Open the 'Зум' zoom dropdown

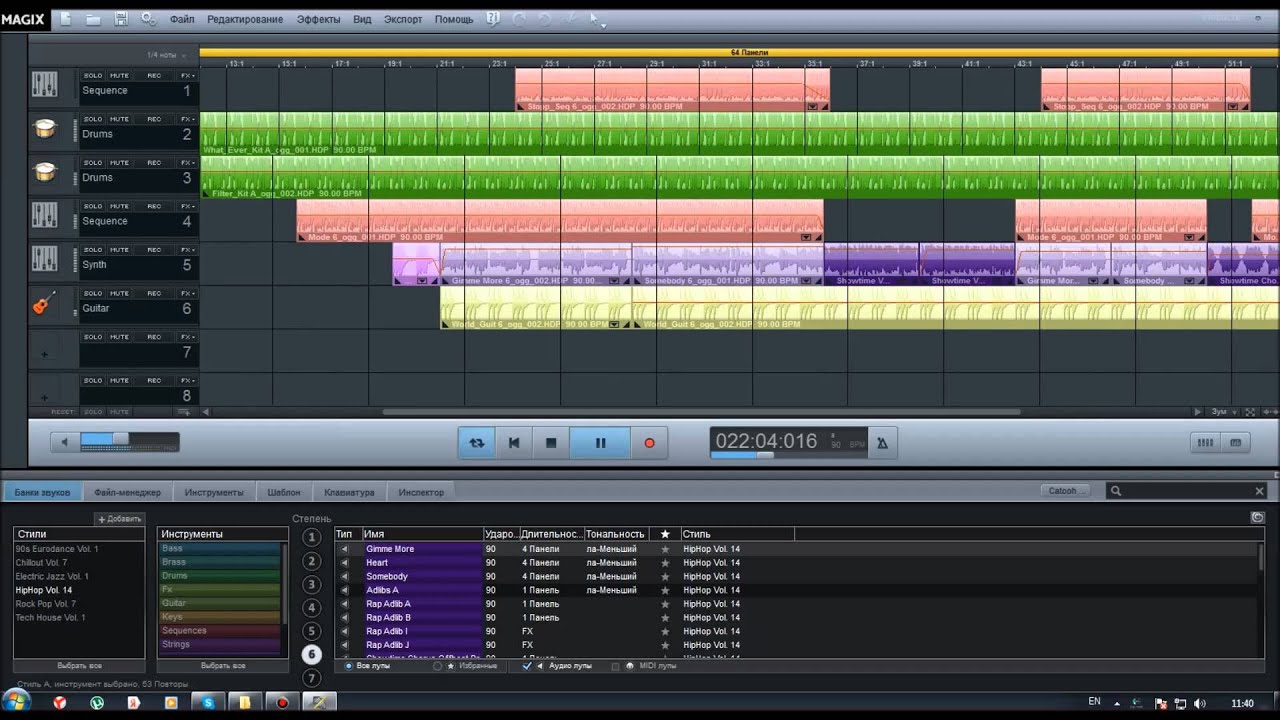1221,412
